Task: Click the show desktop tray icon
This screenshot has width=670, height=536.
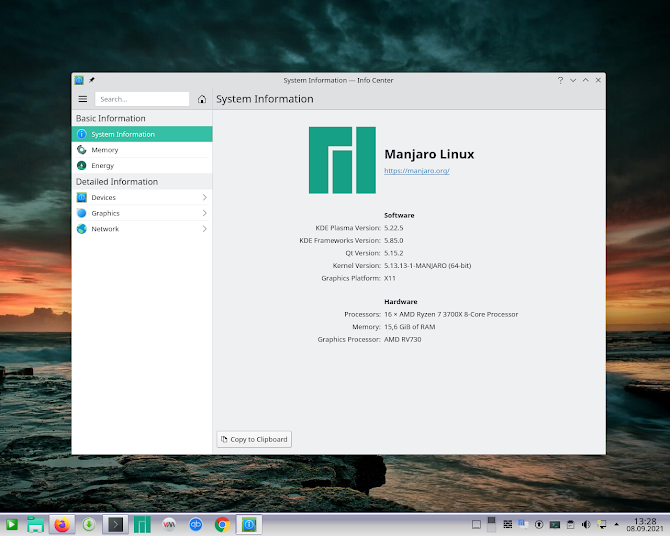Action: pyautogui.click(x=476, y=524)
